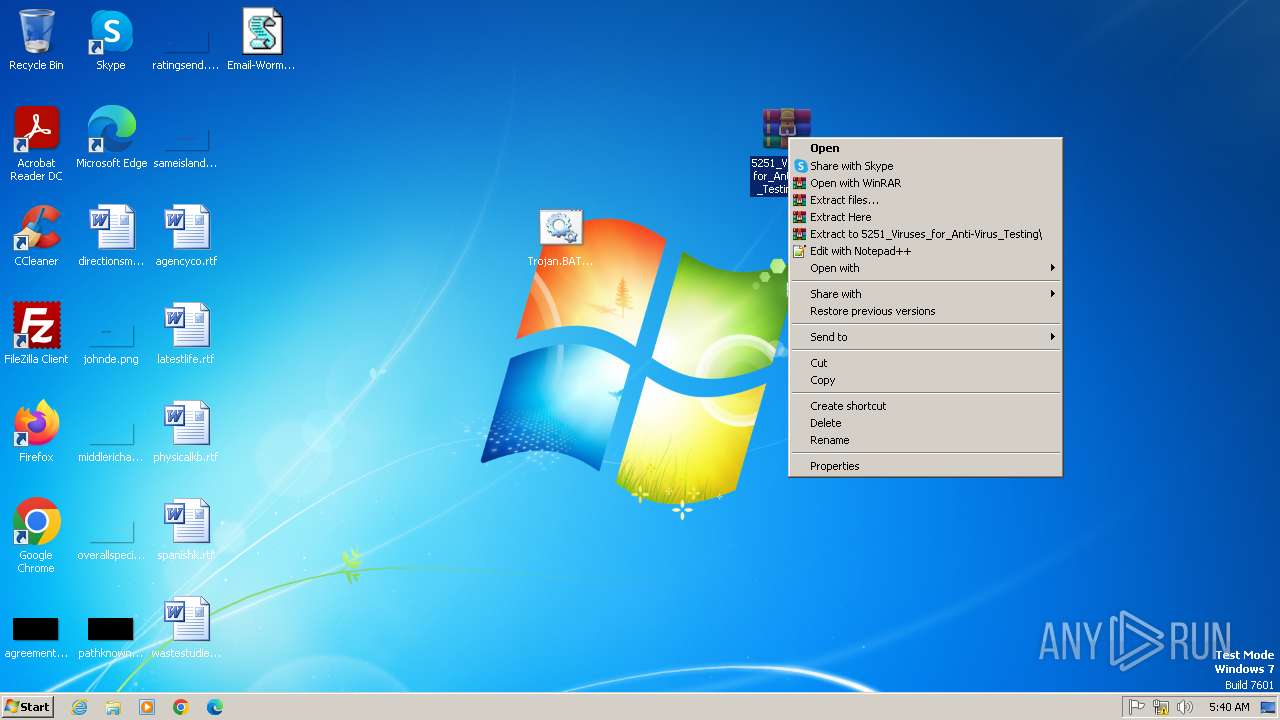The height and width of the screenshot is (720, 1280).
Task: Open Chrome from the taskbar
Action: click(181, 707)
